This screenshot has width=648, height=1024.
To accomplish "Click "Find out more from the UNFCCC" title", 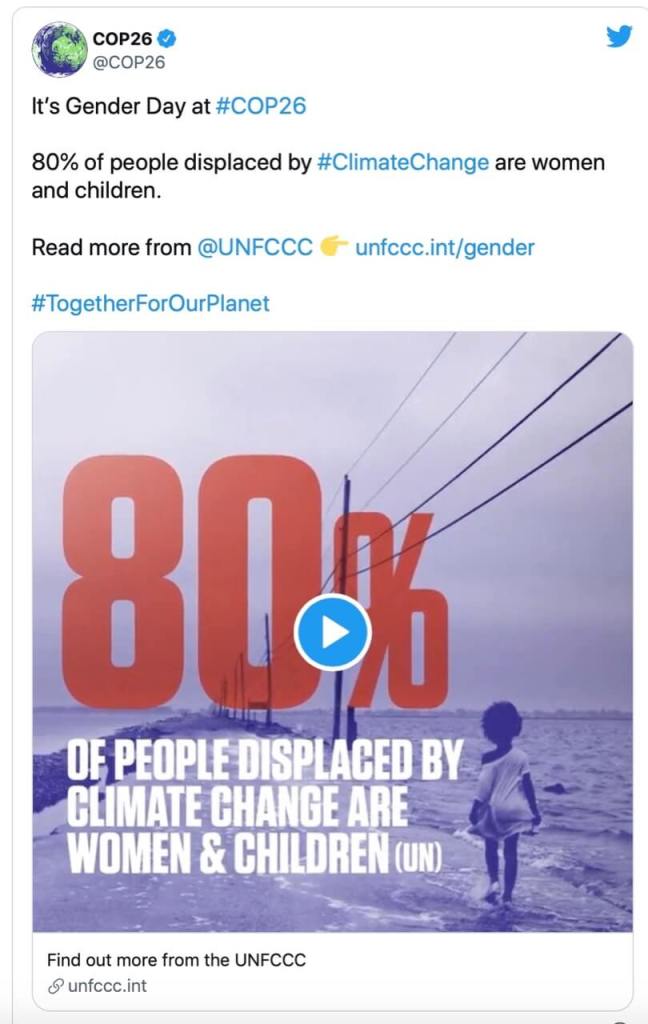I will tap(176, 960).
